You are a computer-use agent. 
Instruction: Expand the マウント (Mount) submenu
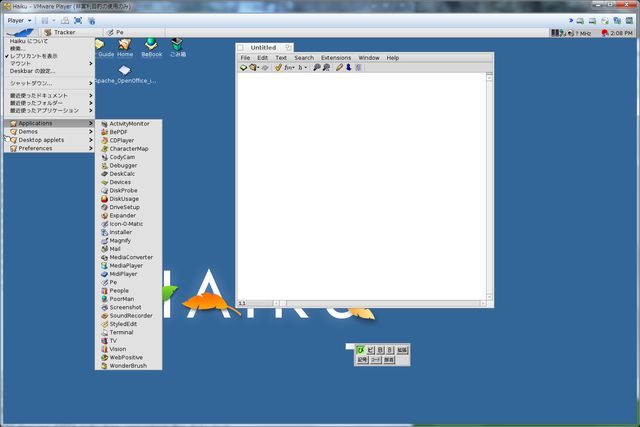[49, 64]
